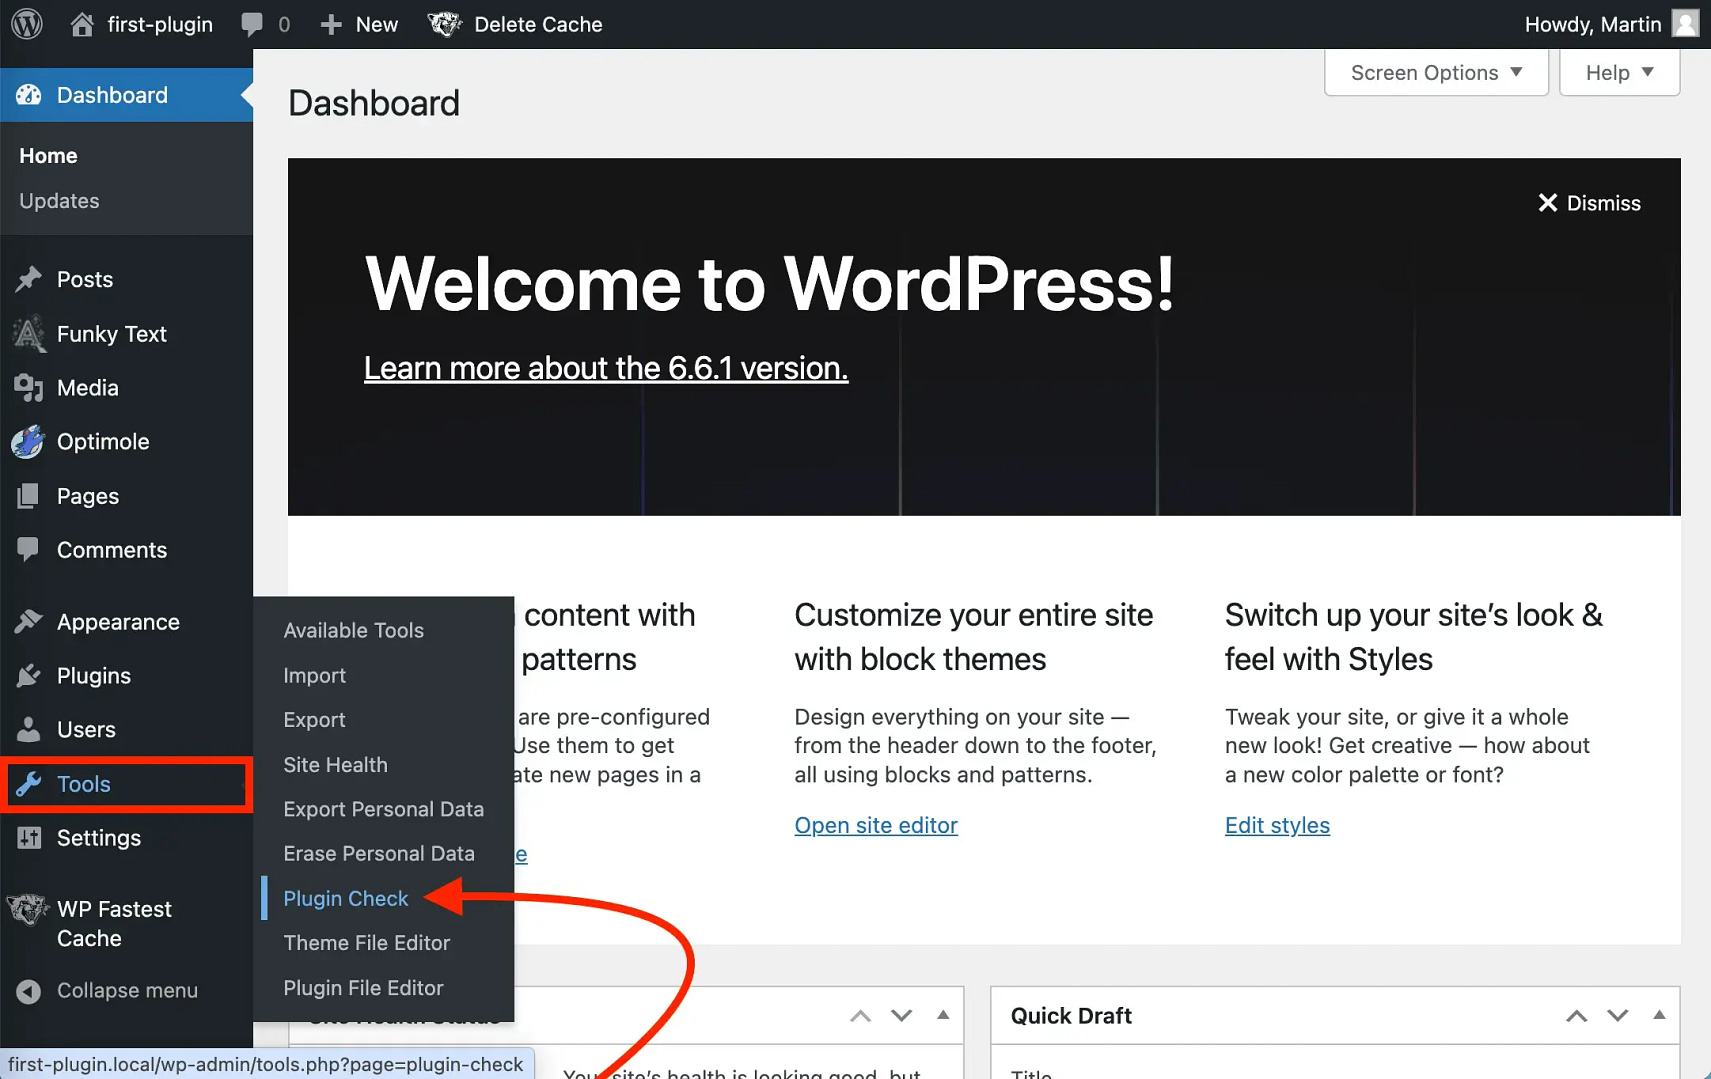Click the Pages icon in sidebar
Screen dimensions: 1711x1079
[29, 496]
